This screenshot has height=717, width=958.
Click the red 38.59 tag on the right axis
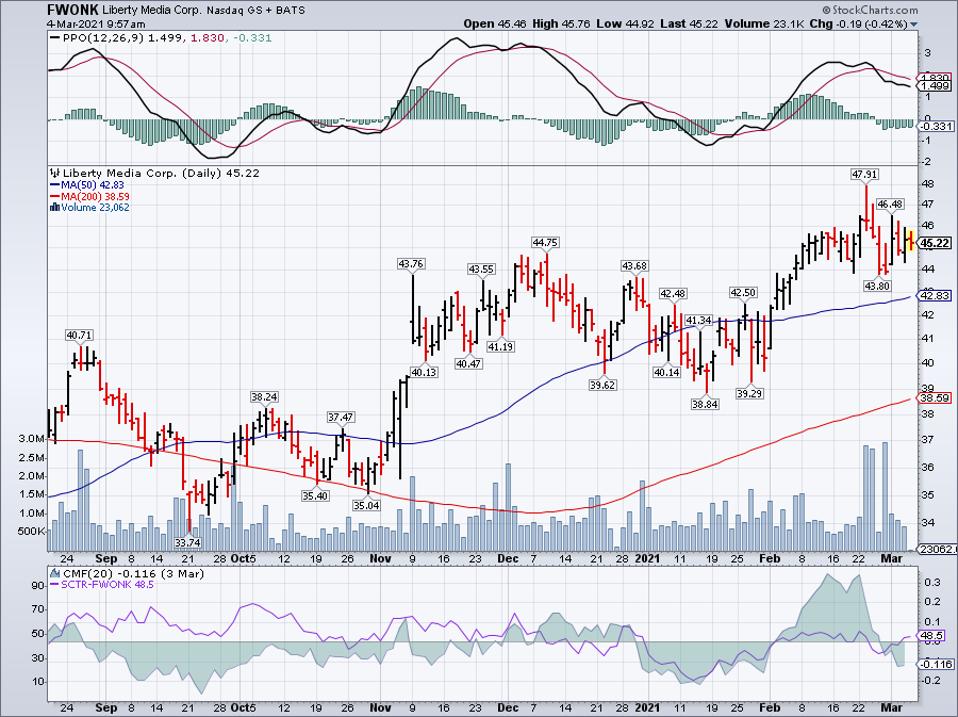click(x=935, y=398)
